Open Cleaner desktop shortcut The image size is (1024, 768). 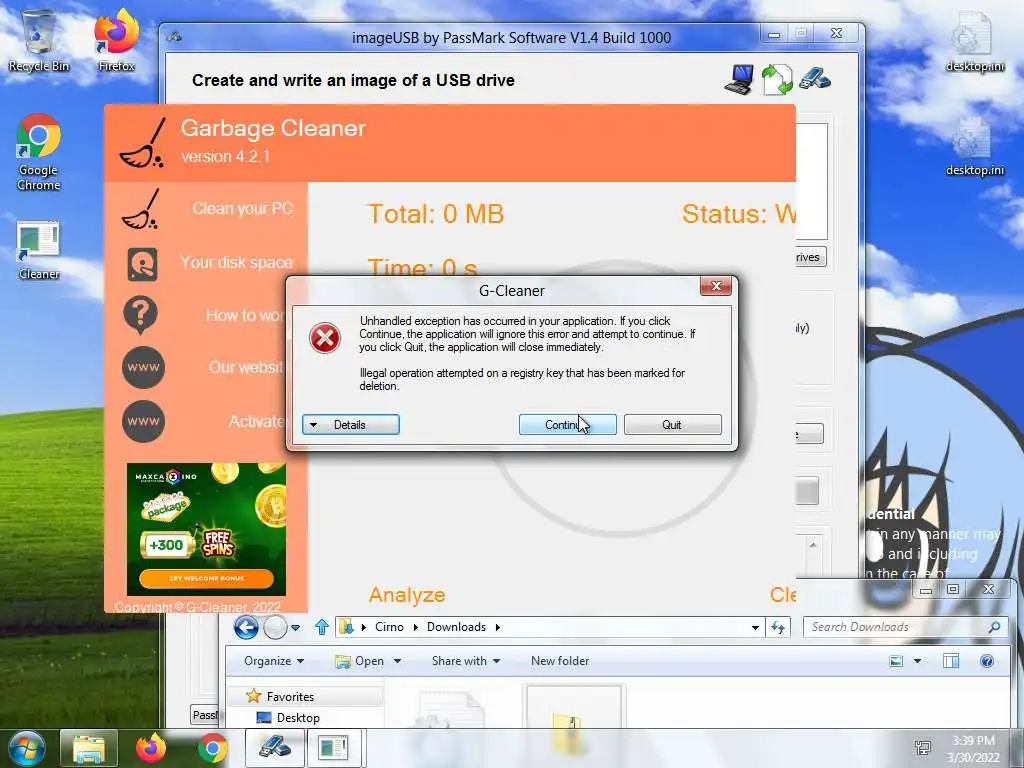pyautogui.click(x=39, y=251)
